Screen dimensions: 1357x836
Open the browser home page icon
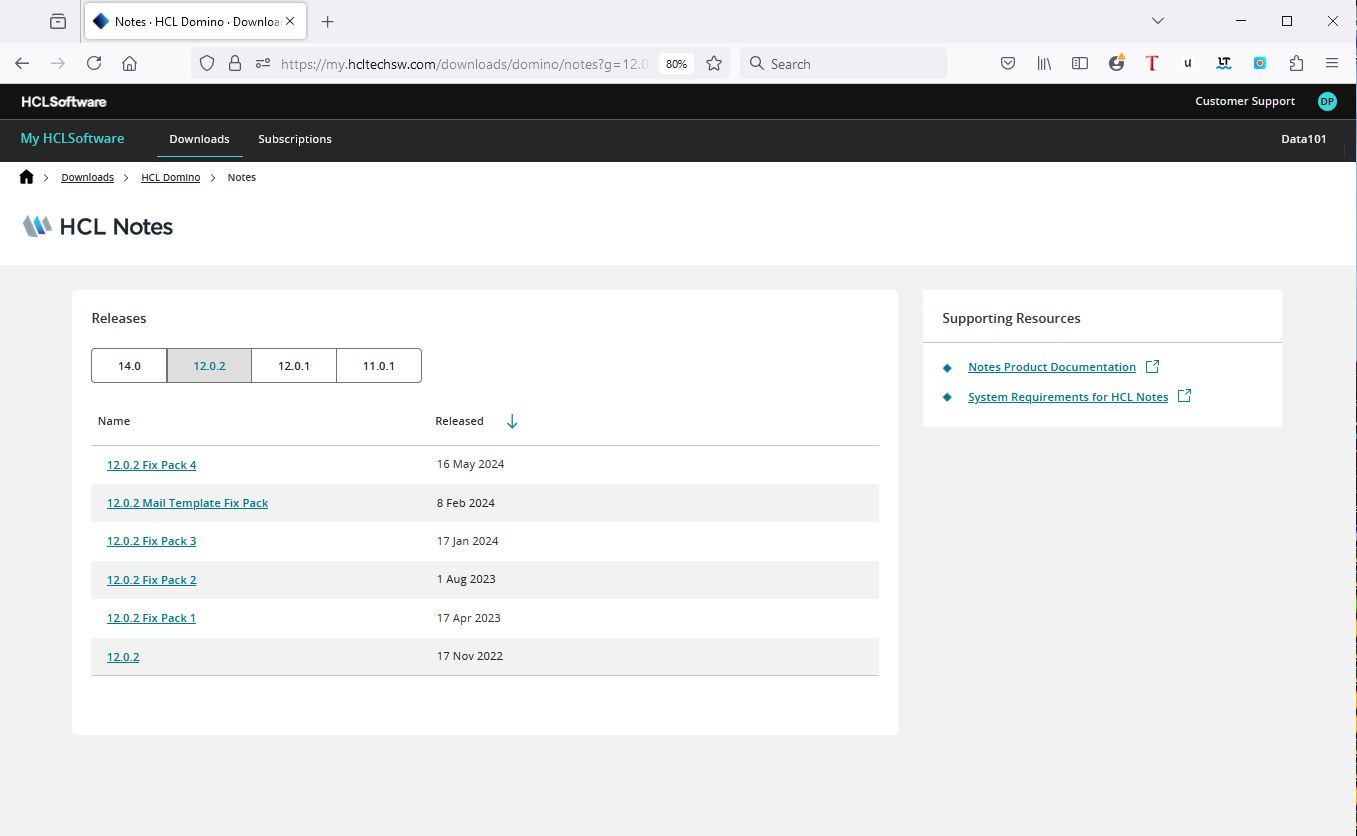130,63
